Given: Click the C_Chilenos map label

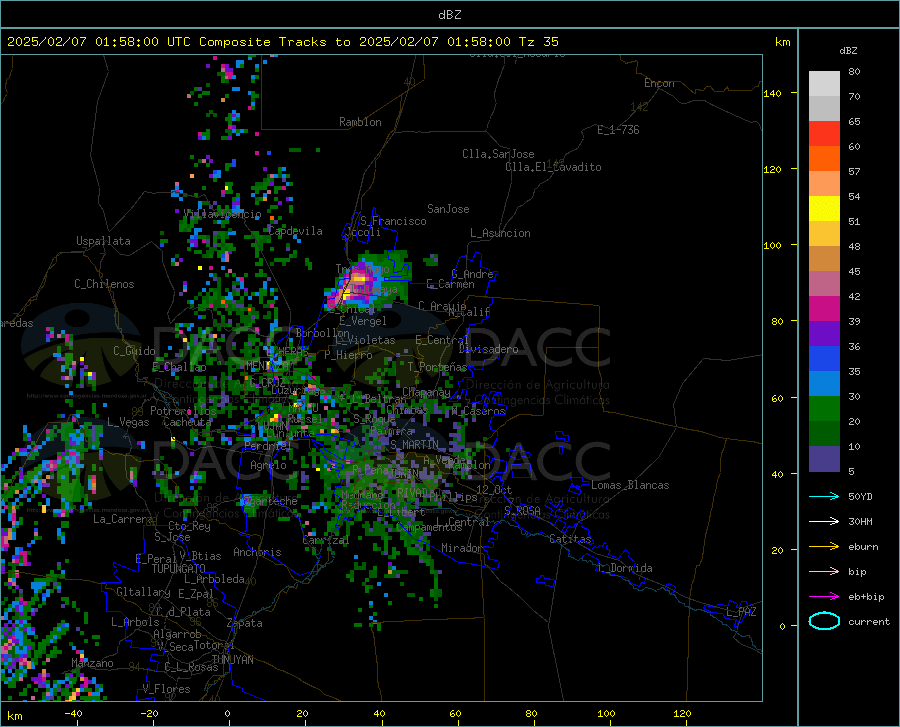Looking at the screenshot, I should 104,284.
